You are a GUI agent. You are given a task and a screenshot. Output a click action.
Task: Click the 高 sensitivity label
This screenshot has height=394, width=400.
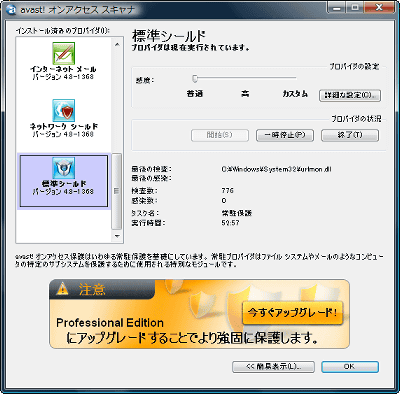click(x=245, y=94)
